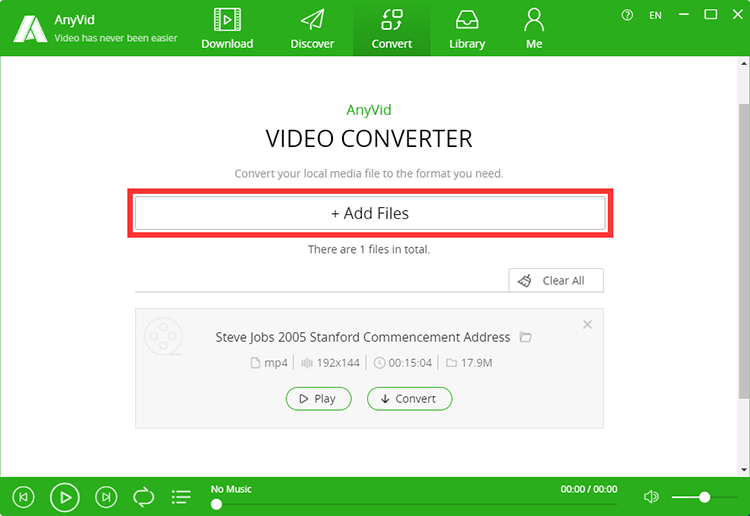Convert the Steve Jobs video
750x516 pixels.
(409, 399)
